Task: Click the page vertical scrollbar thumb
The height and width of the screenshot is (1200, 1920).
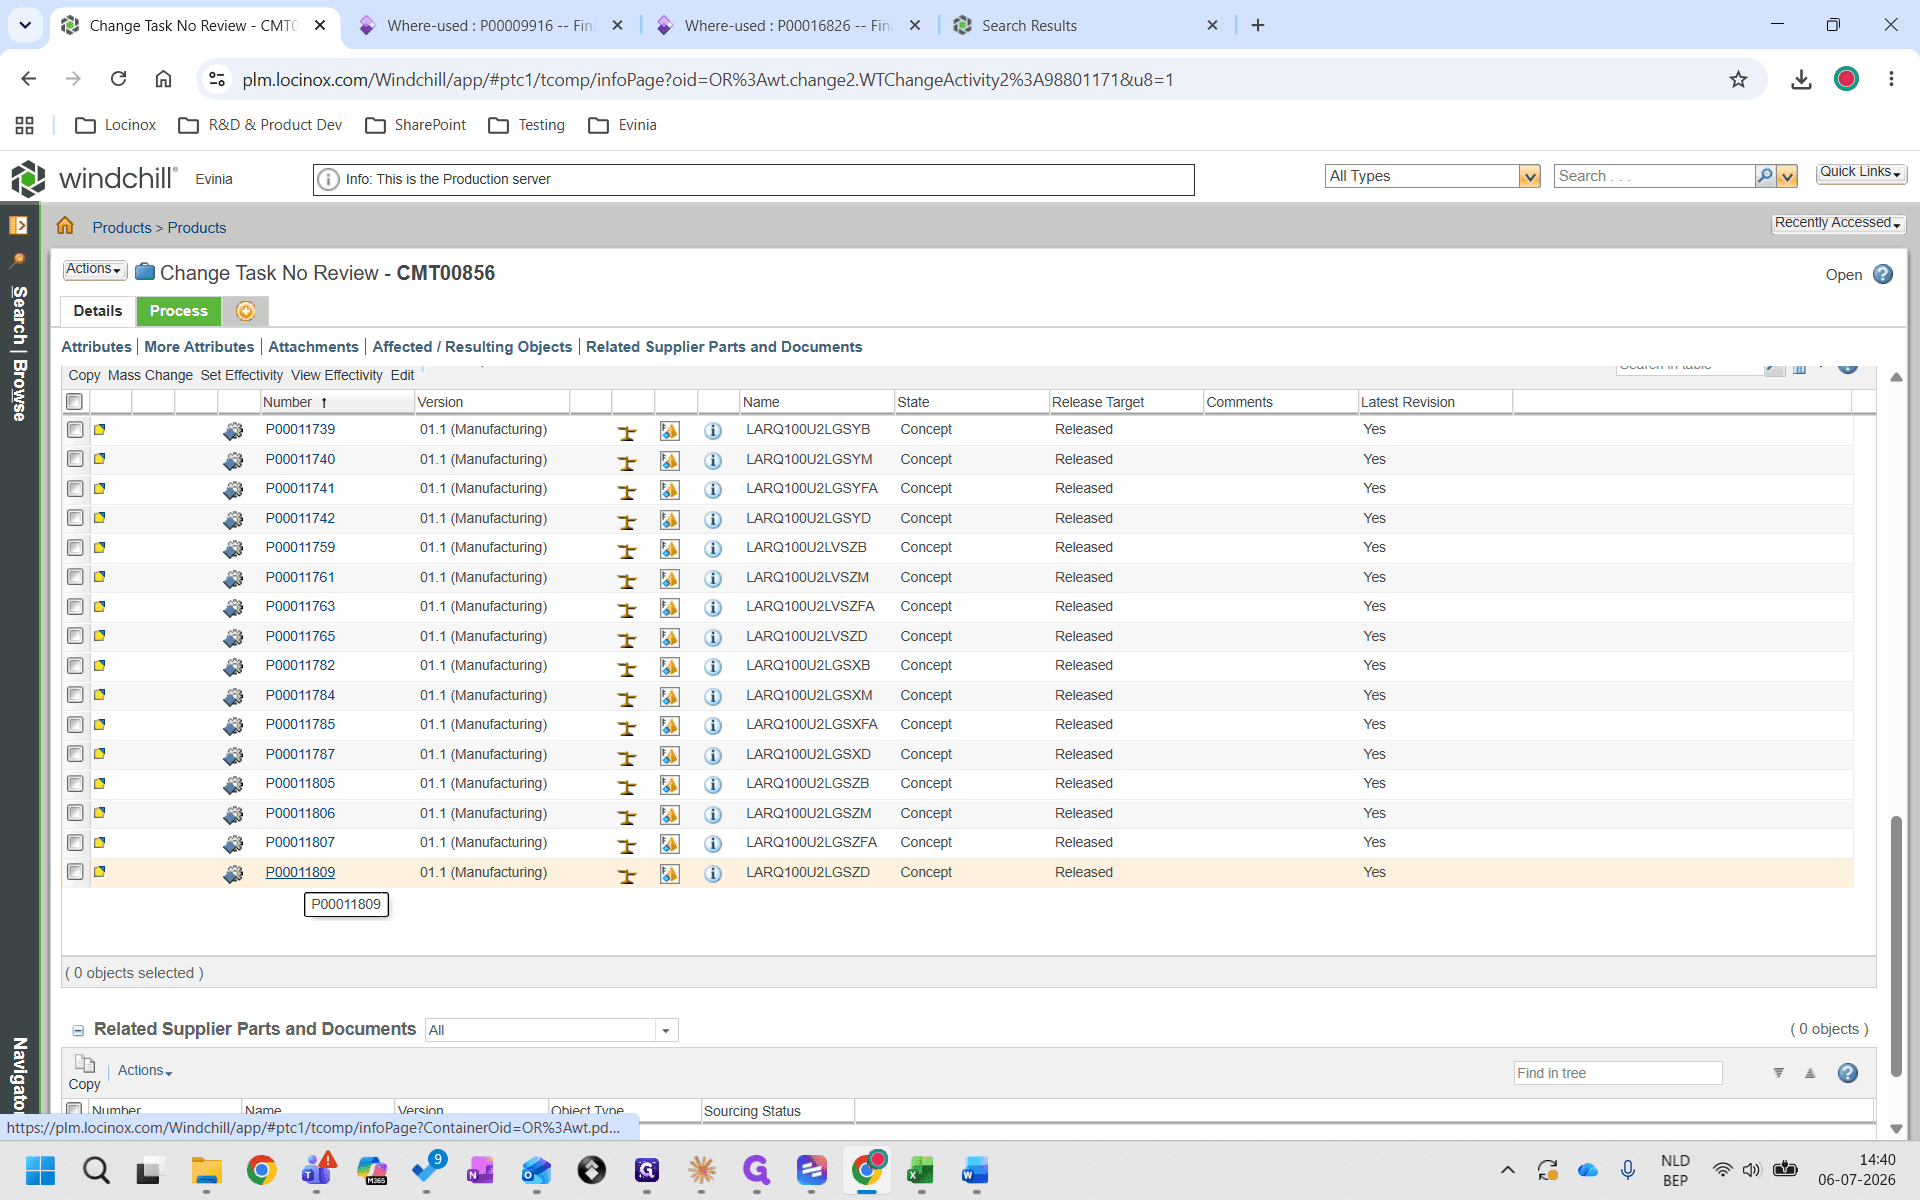Action: (1895, 946)
